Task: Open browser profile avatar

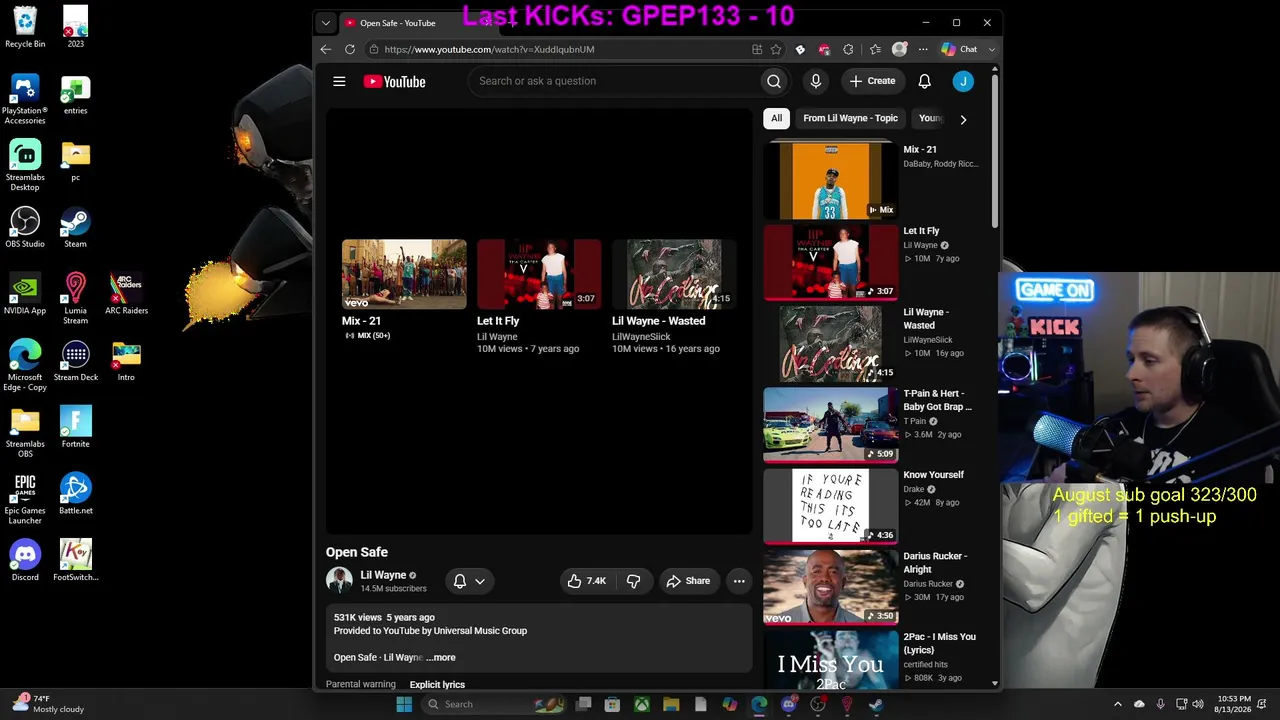Action: (x=900, y=49)
